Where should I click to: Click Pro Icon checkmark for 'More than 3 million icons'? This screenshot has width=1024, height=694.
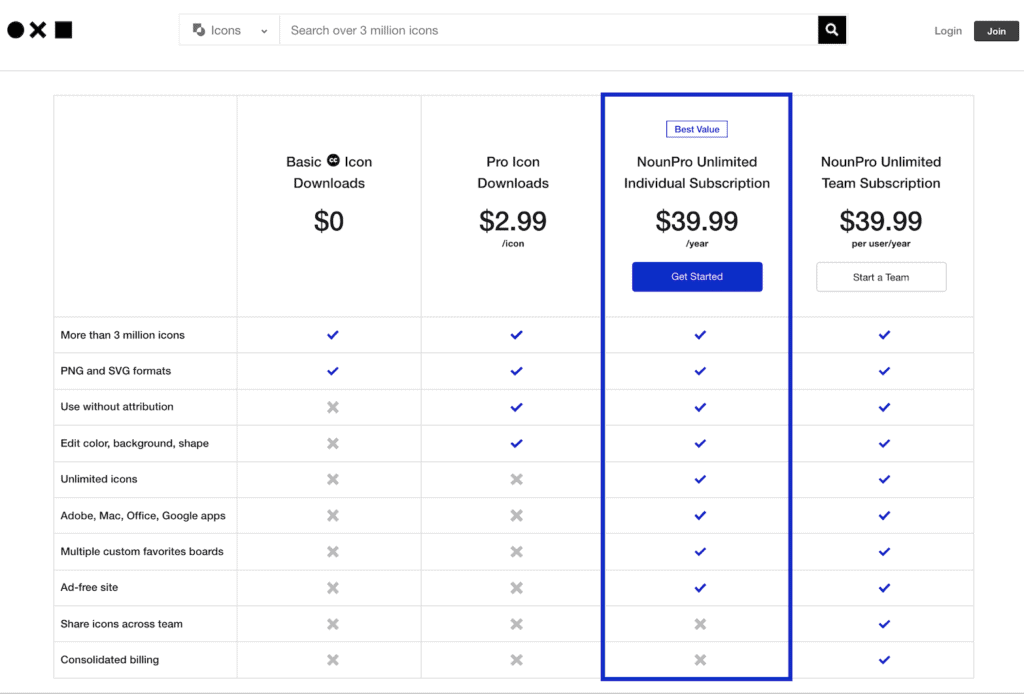(x=517, y=335)
